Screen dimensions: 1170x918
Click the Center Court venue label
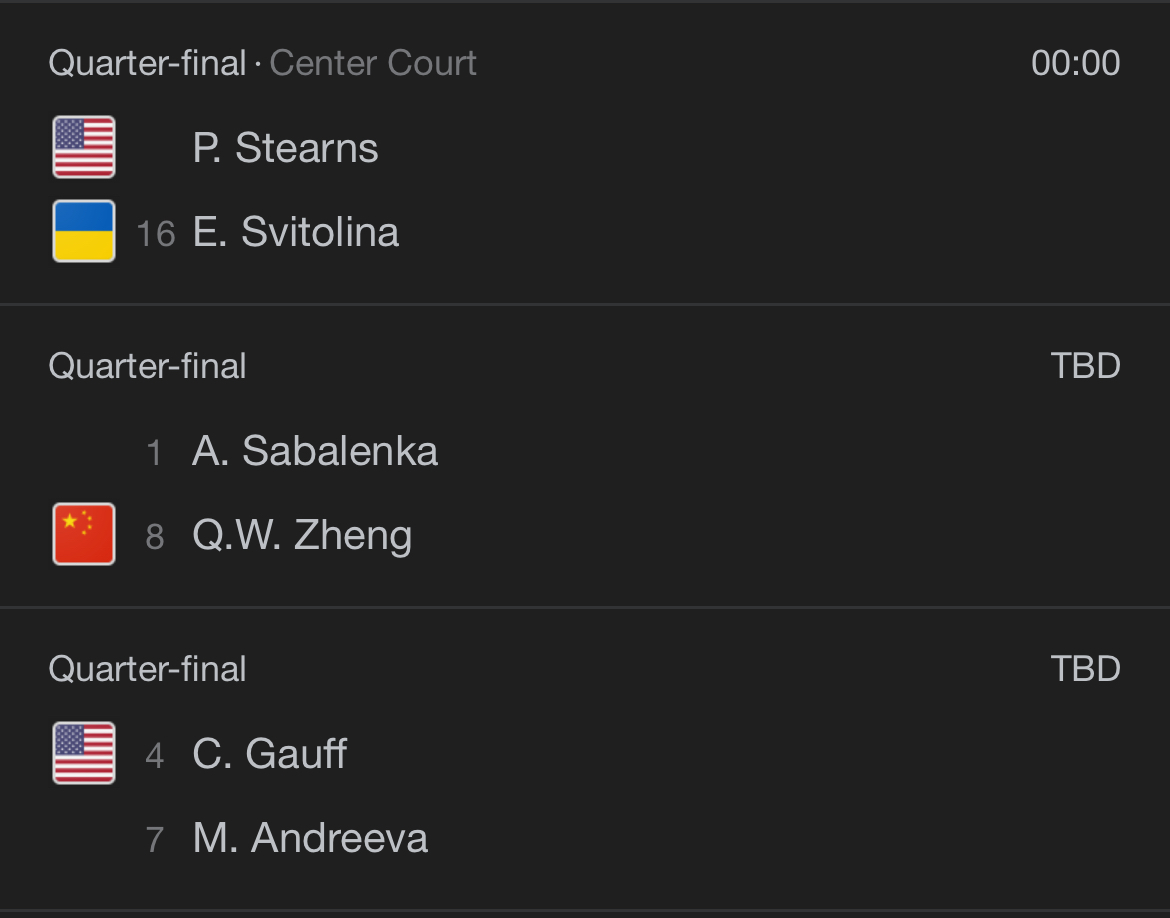pos(373,63)
